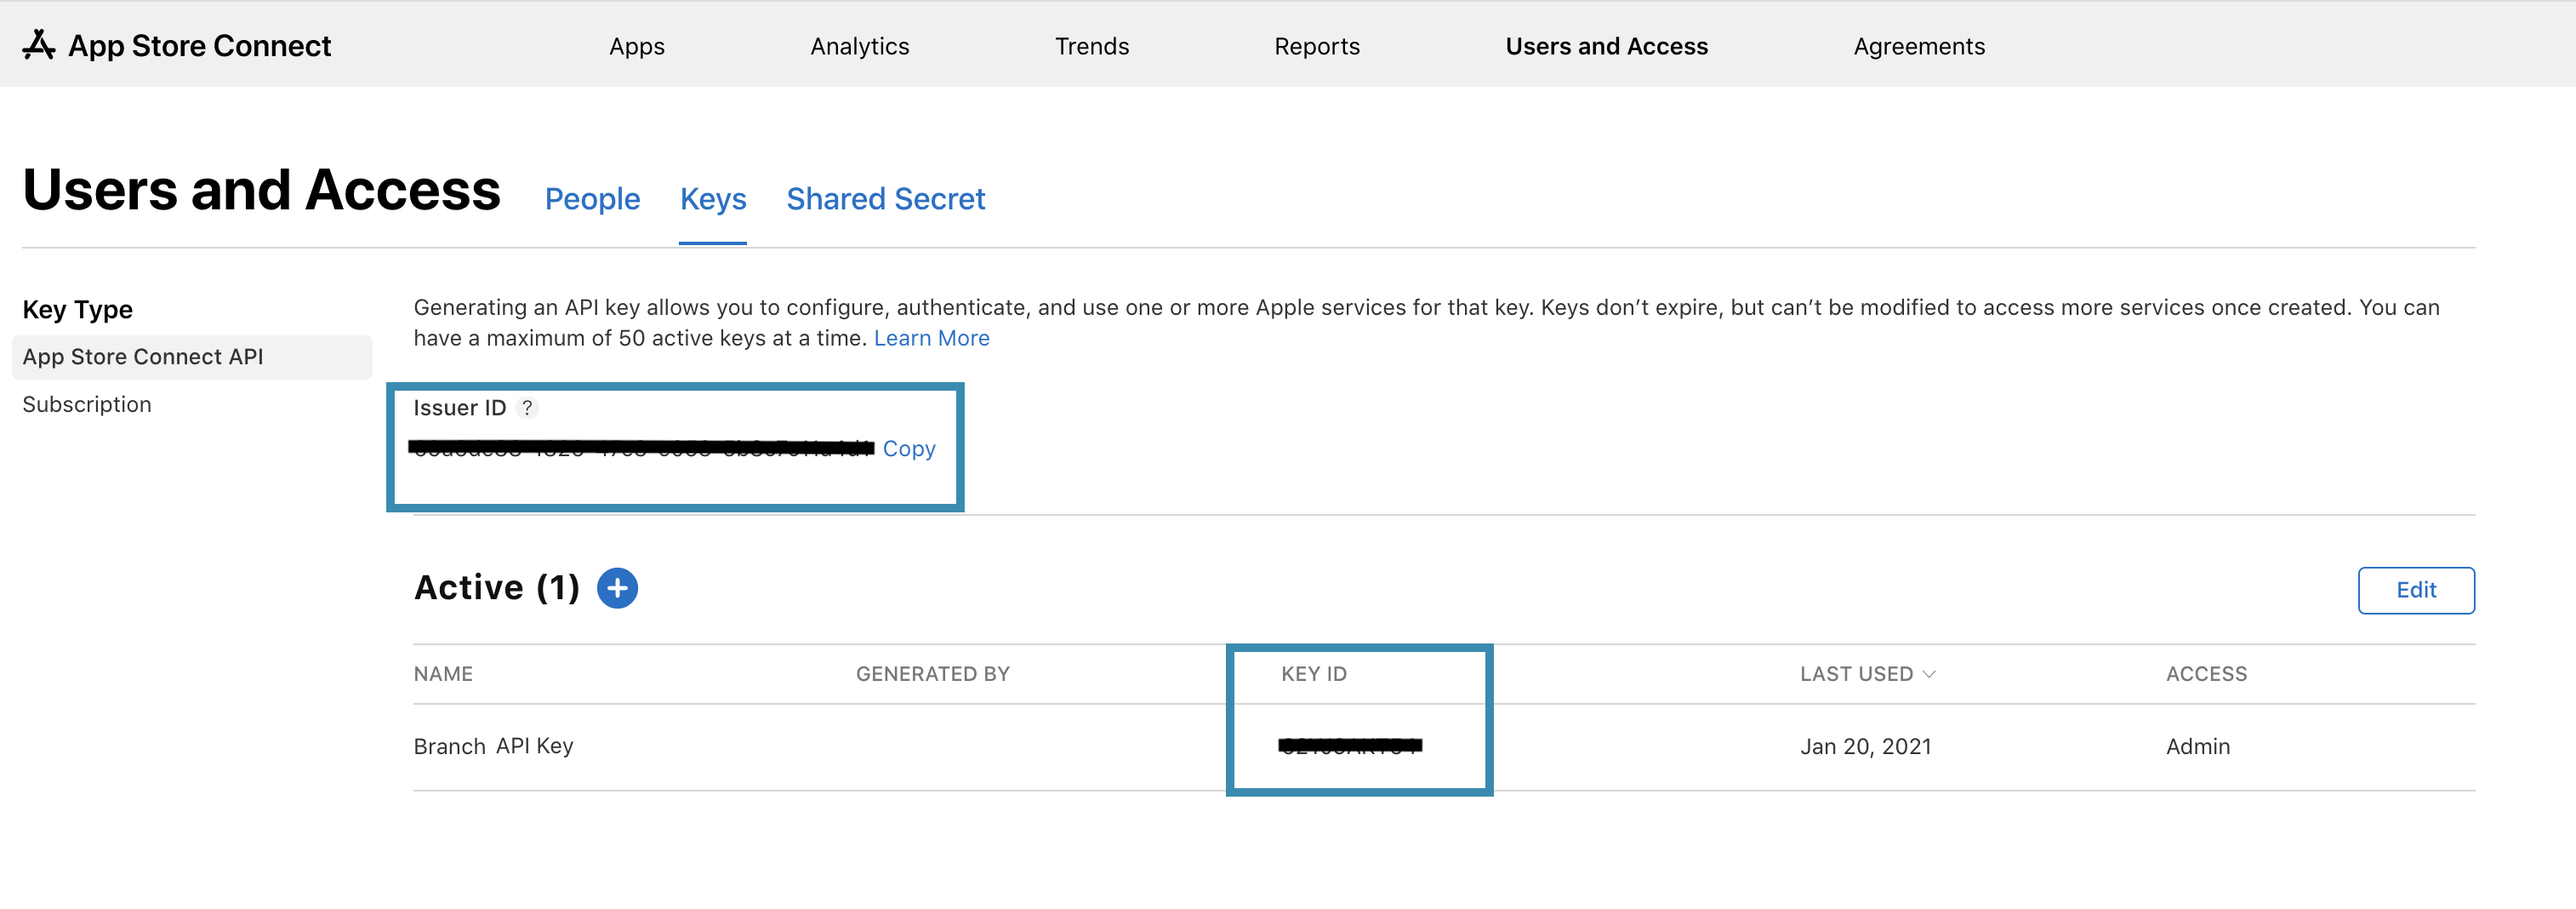Click the App Store Connect title text

[x=199, y=46]
